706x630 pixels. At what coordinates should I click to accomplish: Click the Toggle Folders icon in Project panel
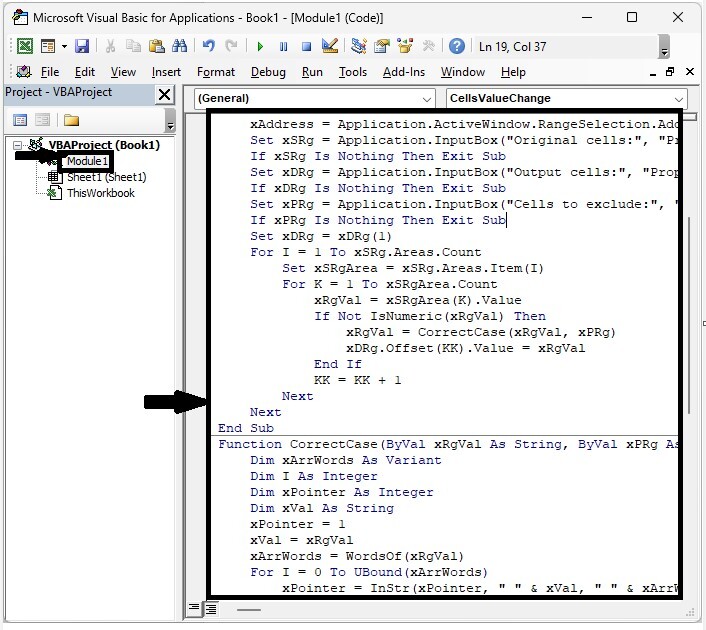point(71,120)
